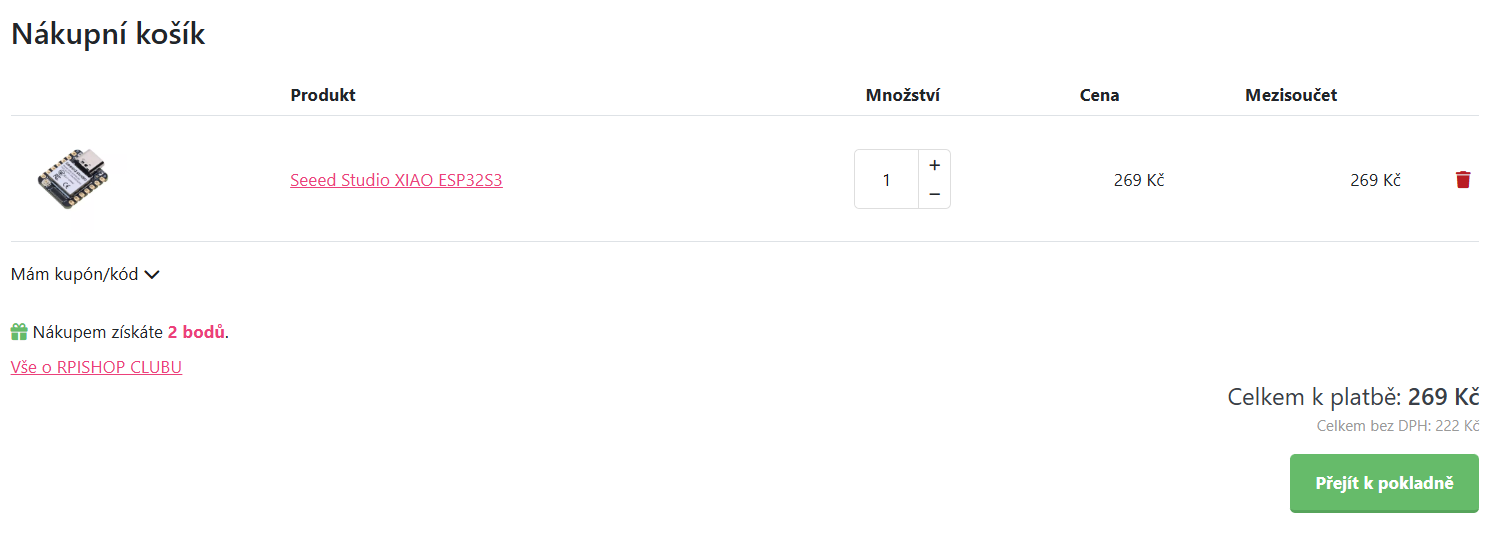This screenshot has height=541, width=1497.
Task: Expand the Mám kupón/kód text label
Action: (x=74, y=274)
